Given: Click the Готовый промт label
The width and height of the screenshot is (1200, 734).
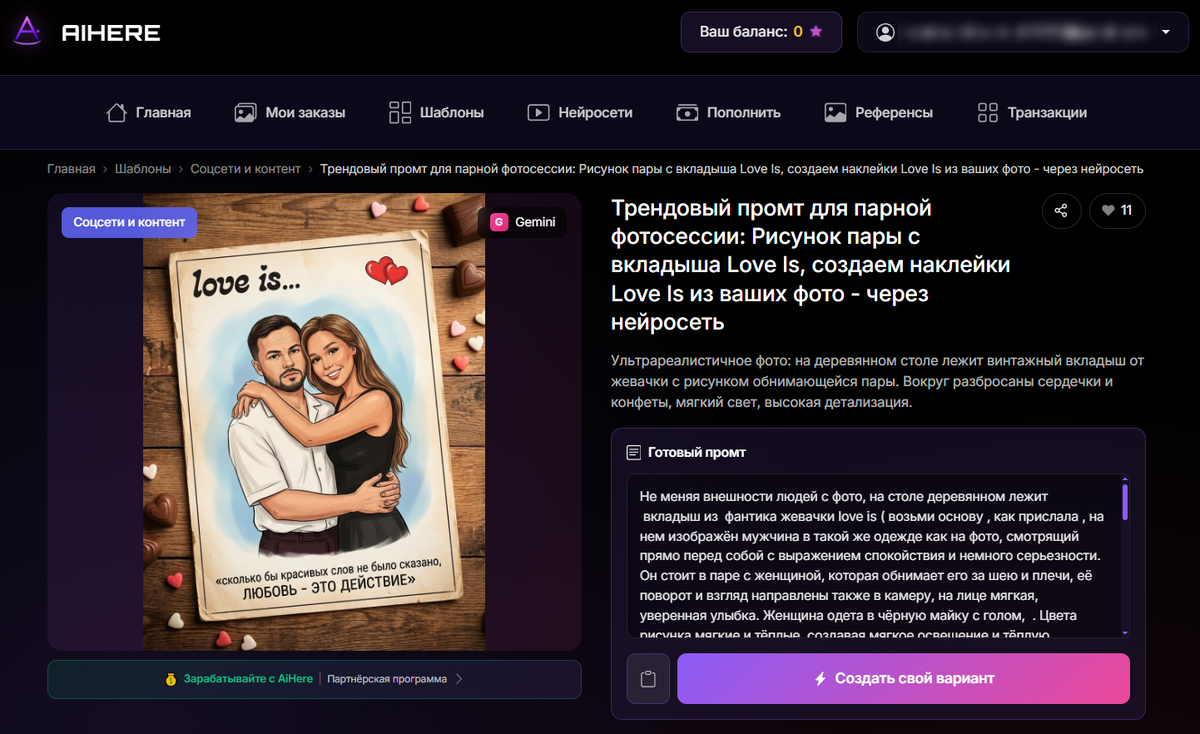Looking at the screenshot, I should click(697, 452).
